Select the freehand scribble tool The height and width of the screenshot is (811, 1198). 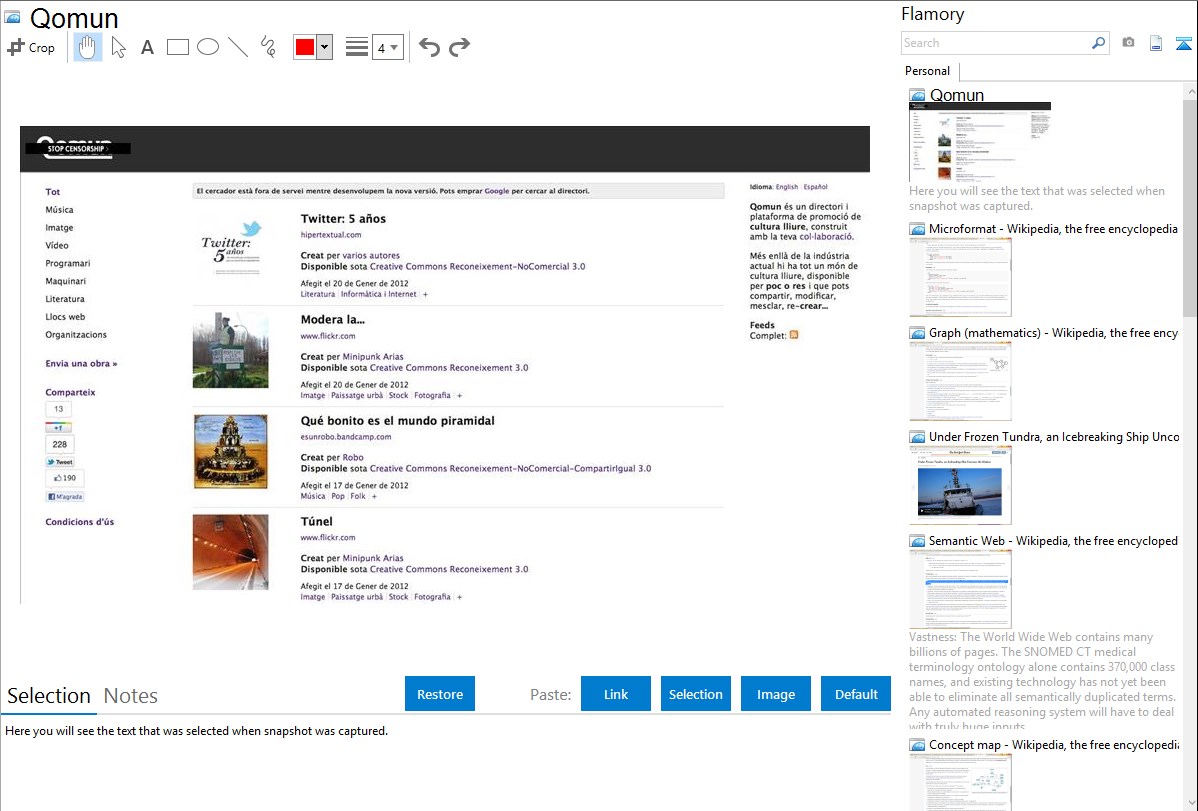(268, 47)
